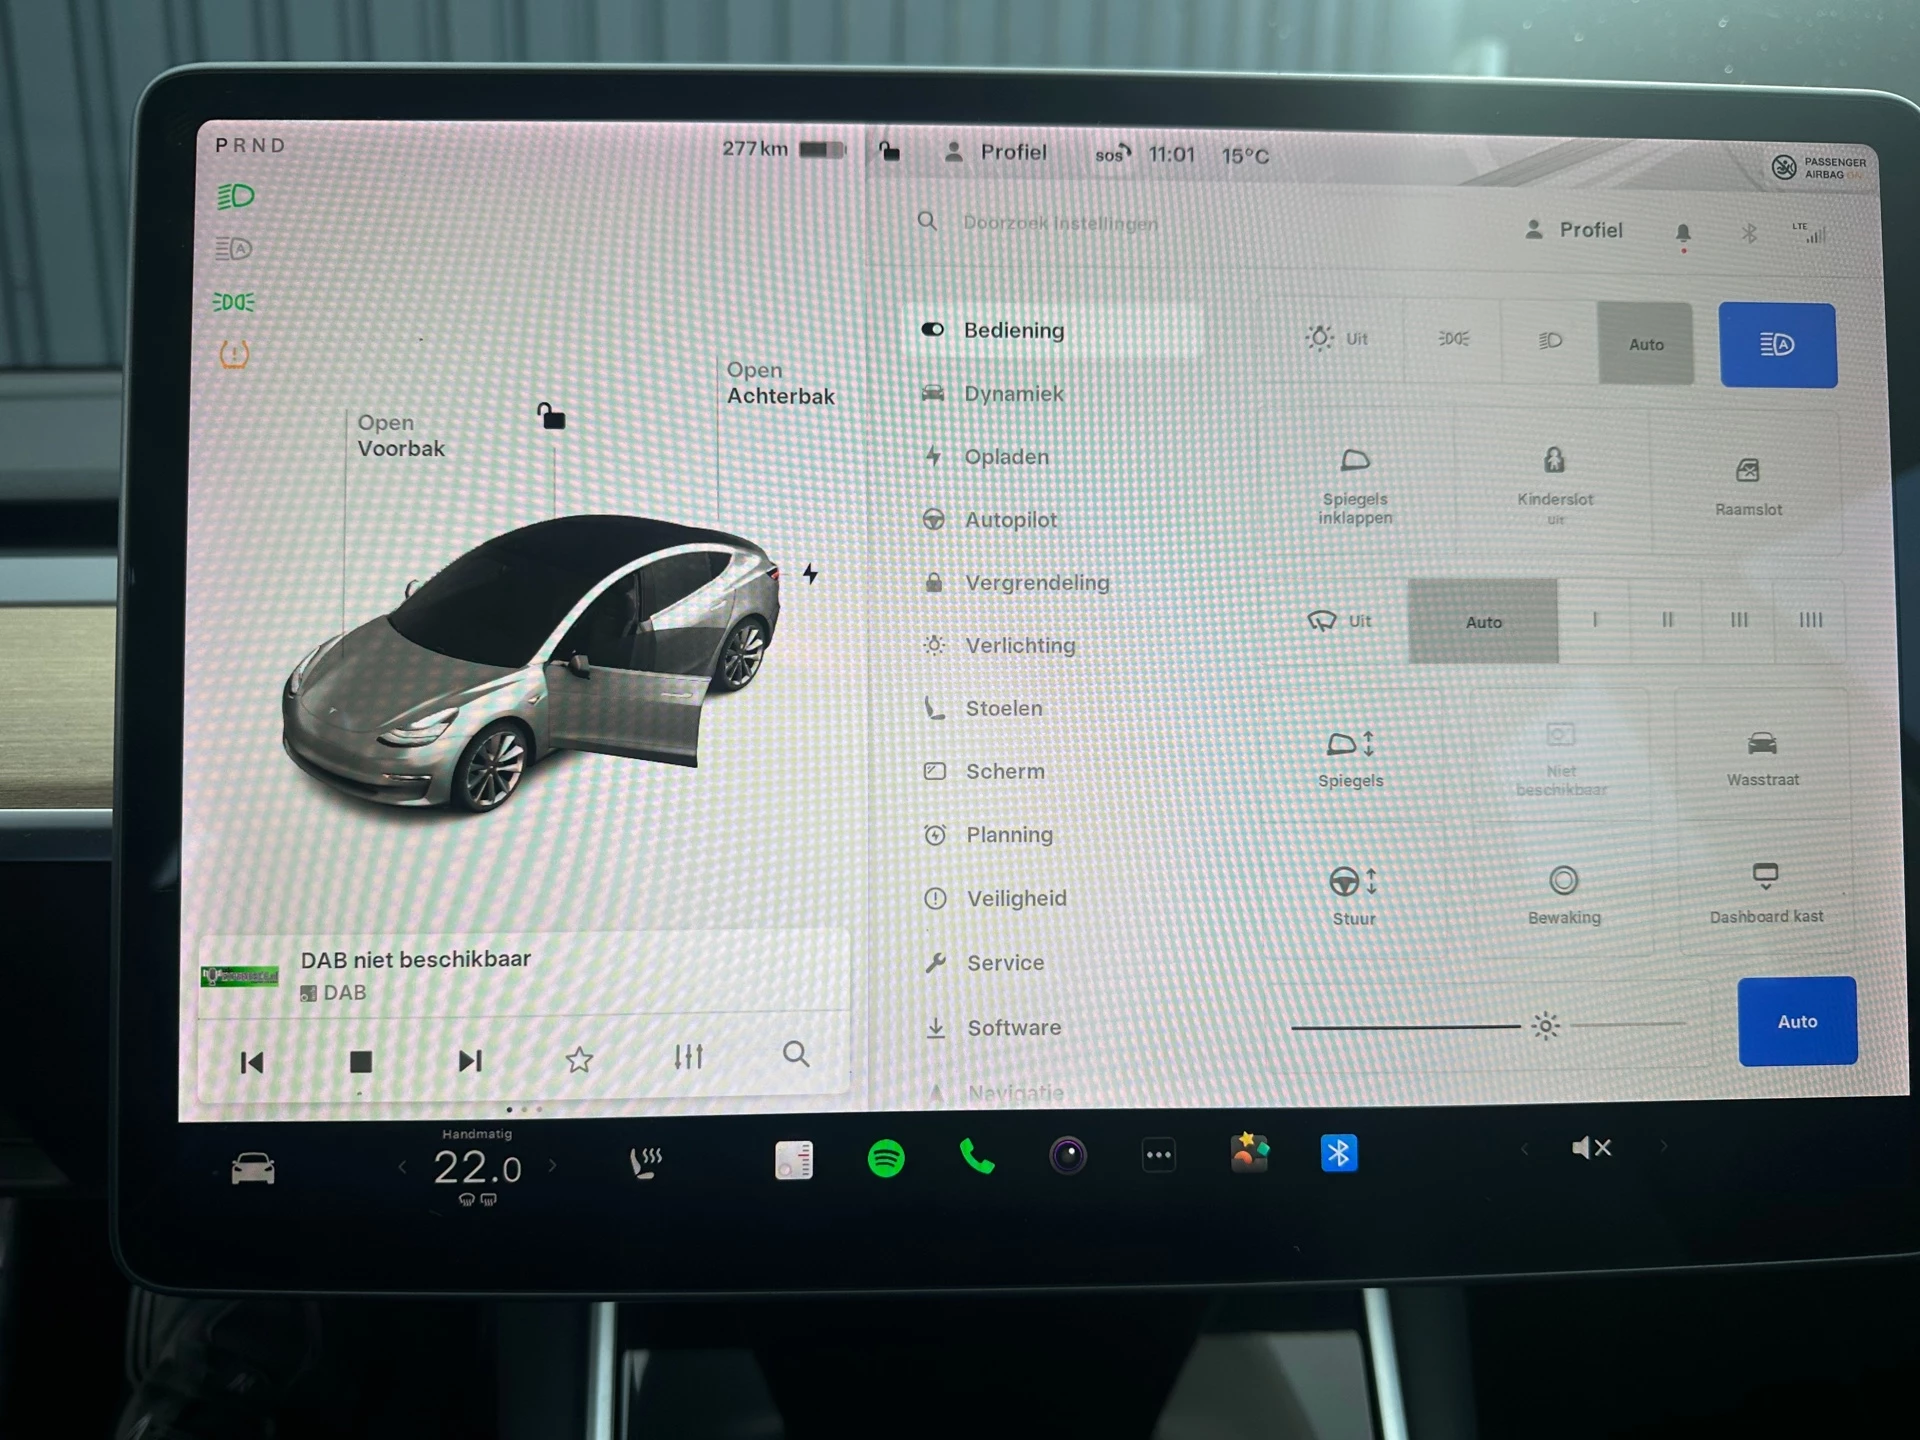The image size is (1920, 1440).
Task: Open Bluetooth settings from the app bar
Action: pyautogui.click(x=1339, y=1153)
